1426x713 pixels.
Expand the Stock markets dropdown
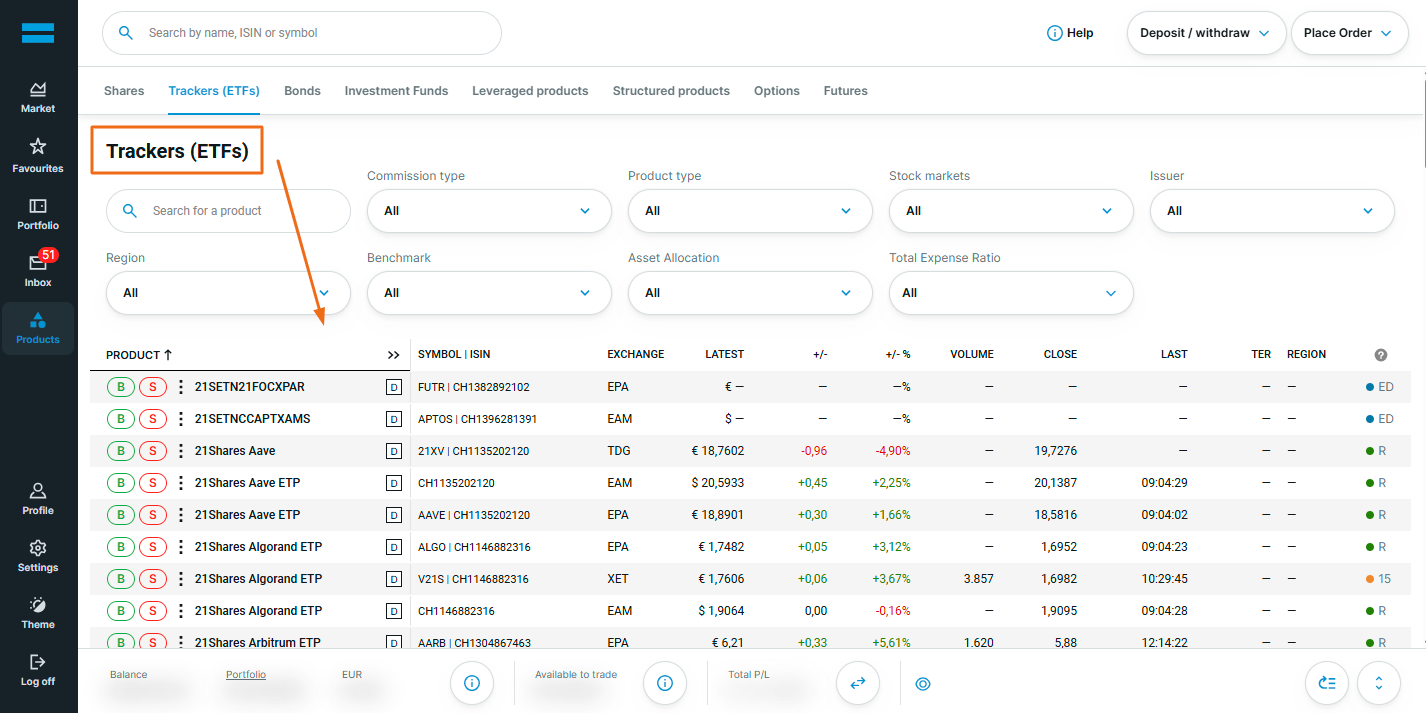coord(1011,211)
